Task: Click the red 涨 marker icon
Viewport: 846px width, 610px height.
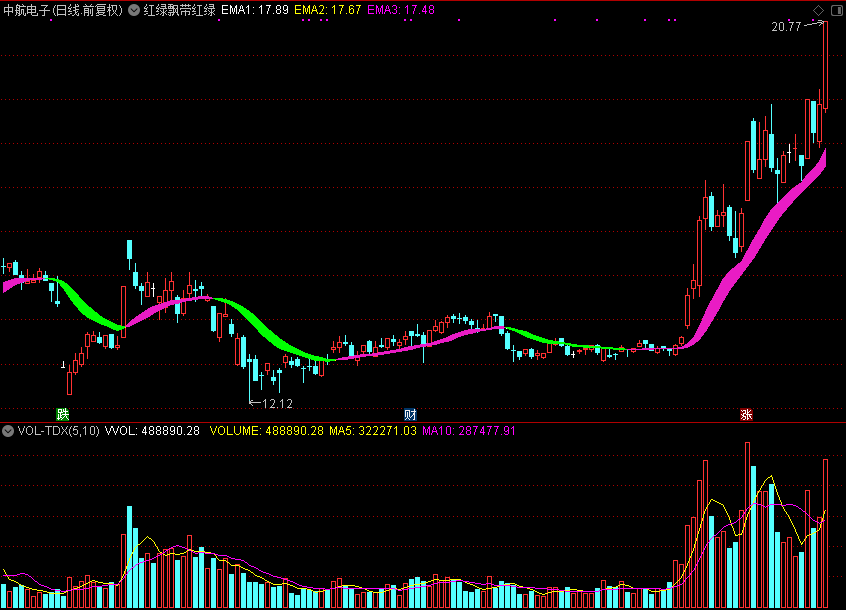Action: point(746,414)
